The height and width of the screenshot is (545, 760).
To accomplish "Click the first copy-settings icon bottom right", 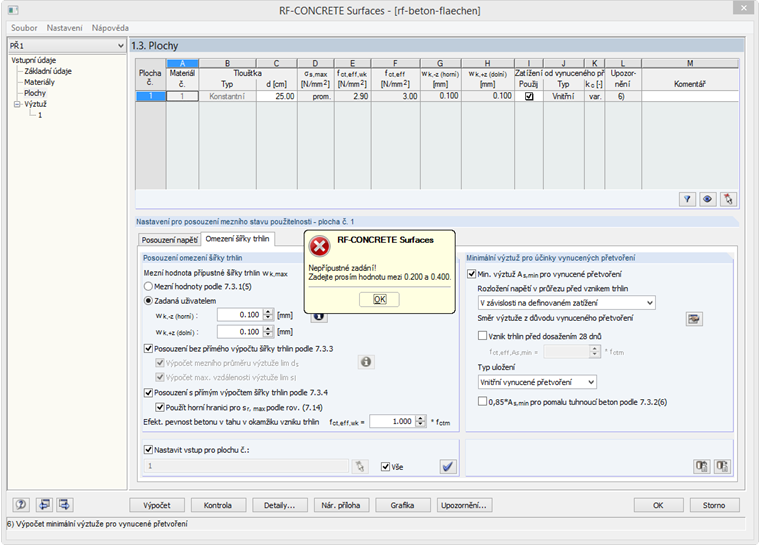I will click(701, 466).
